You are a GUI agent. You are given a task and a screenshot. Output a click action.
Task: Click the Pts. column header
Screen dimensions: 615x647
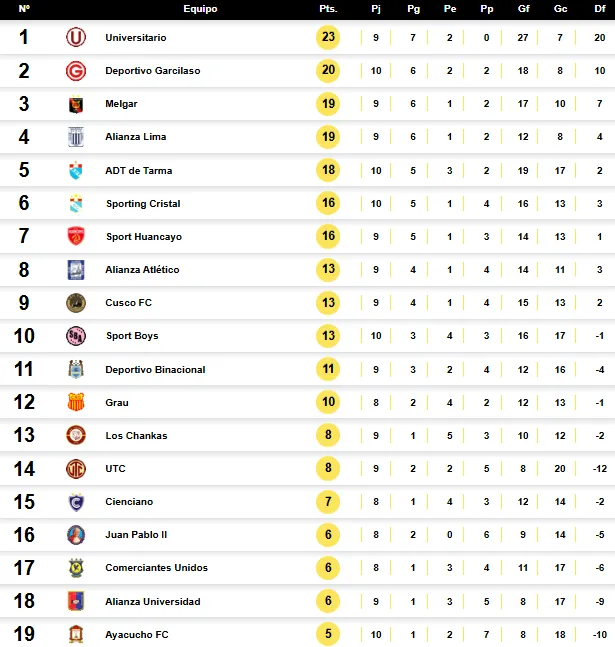click(x=328, y=9)
